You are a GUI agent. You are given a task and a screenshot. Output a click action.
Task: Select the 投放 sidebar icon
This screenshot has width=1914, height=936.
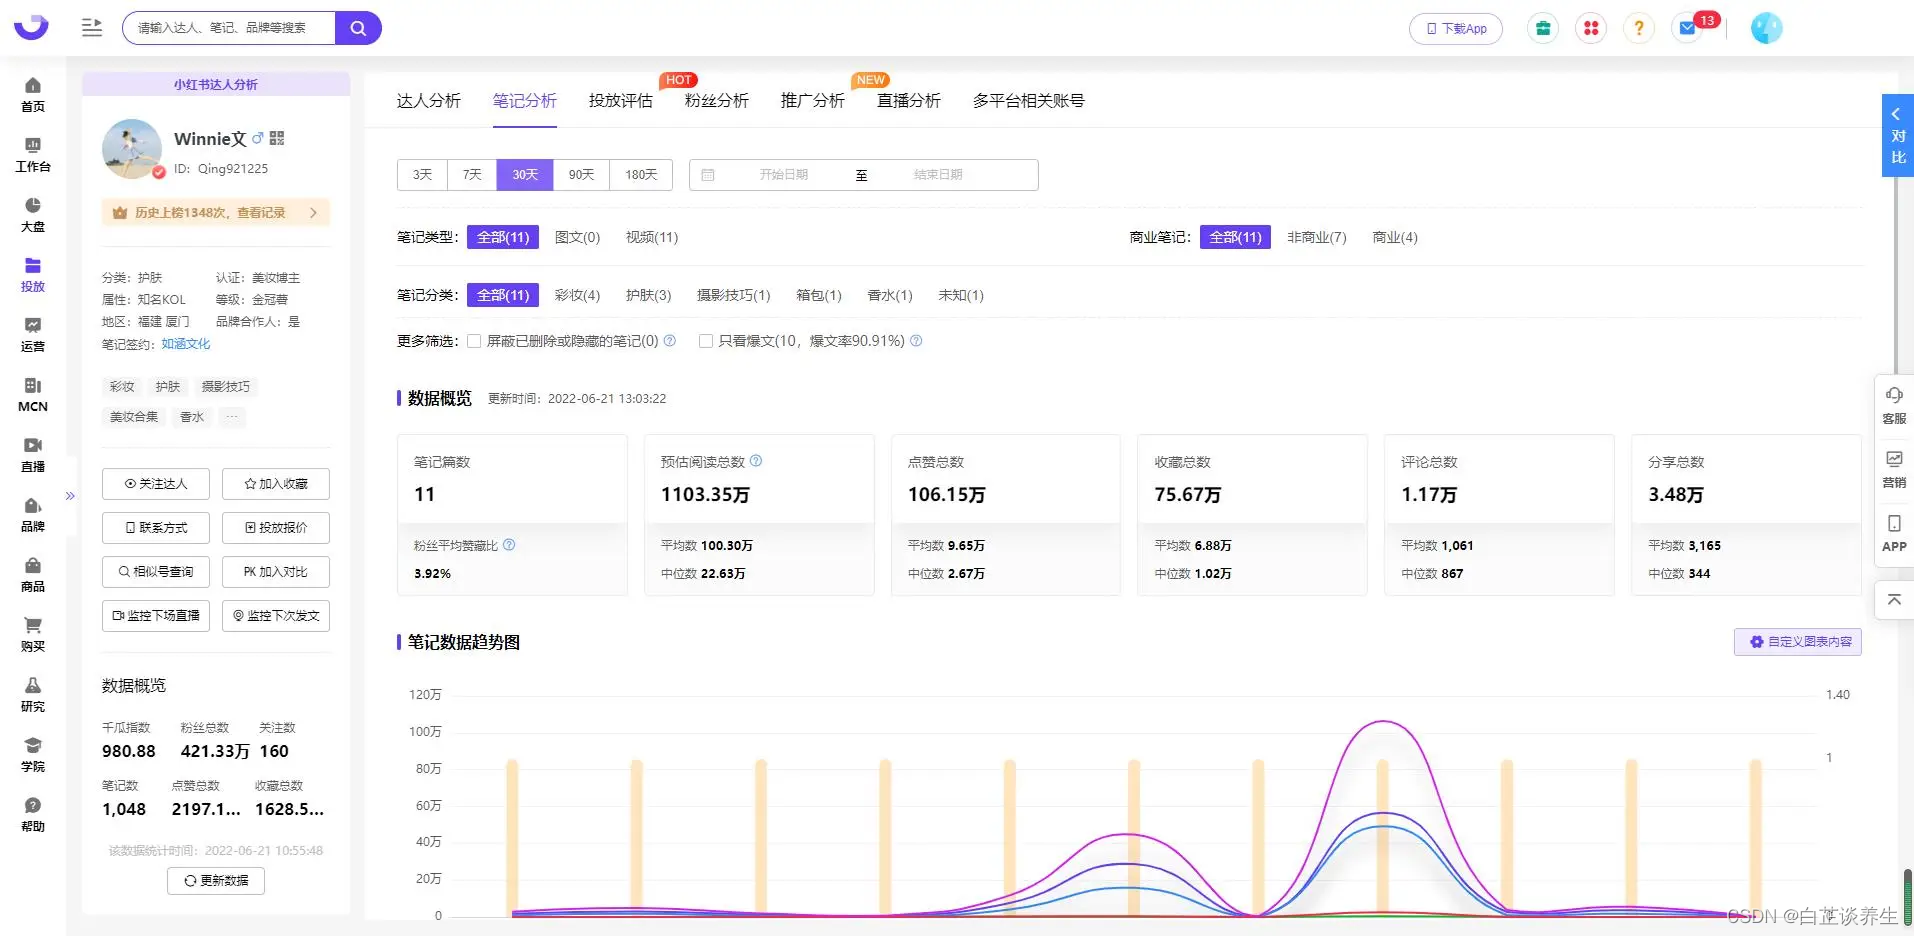tap(33, 274)
